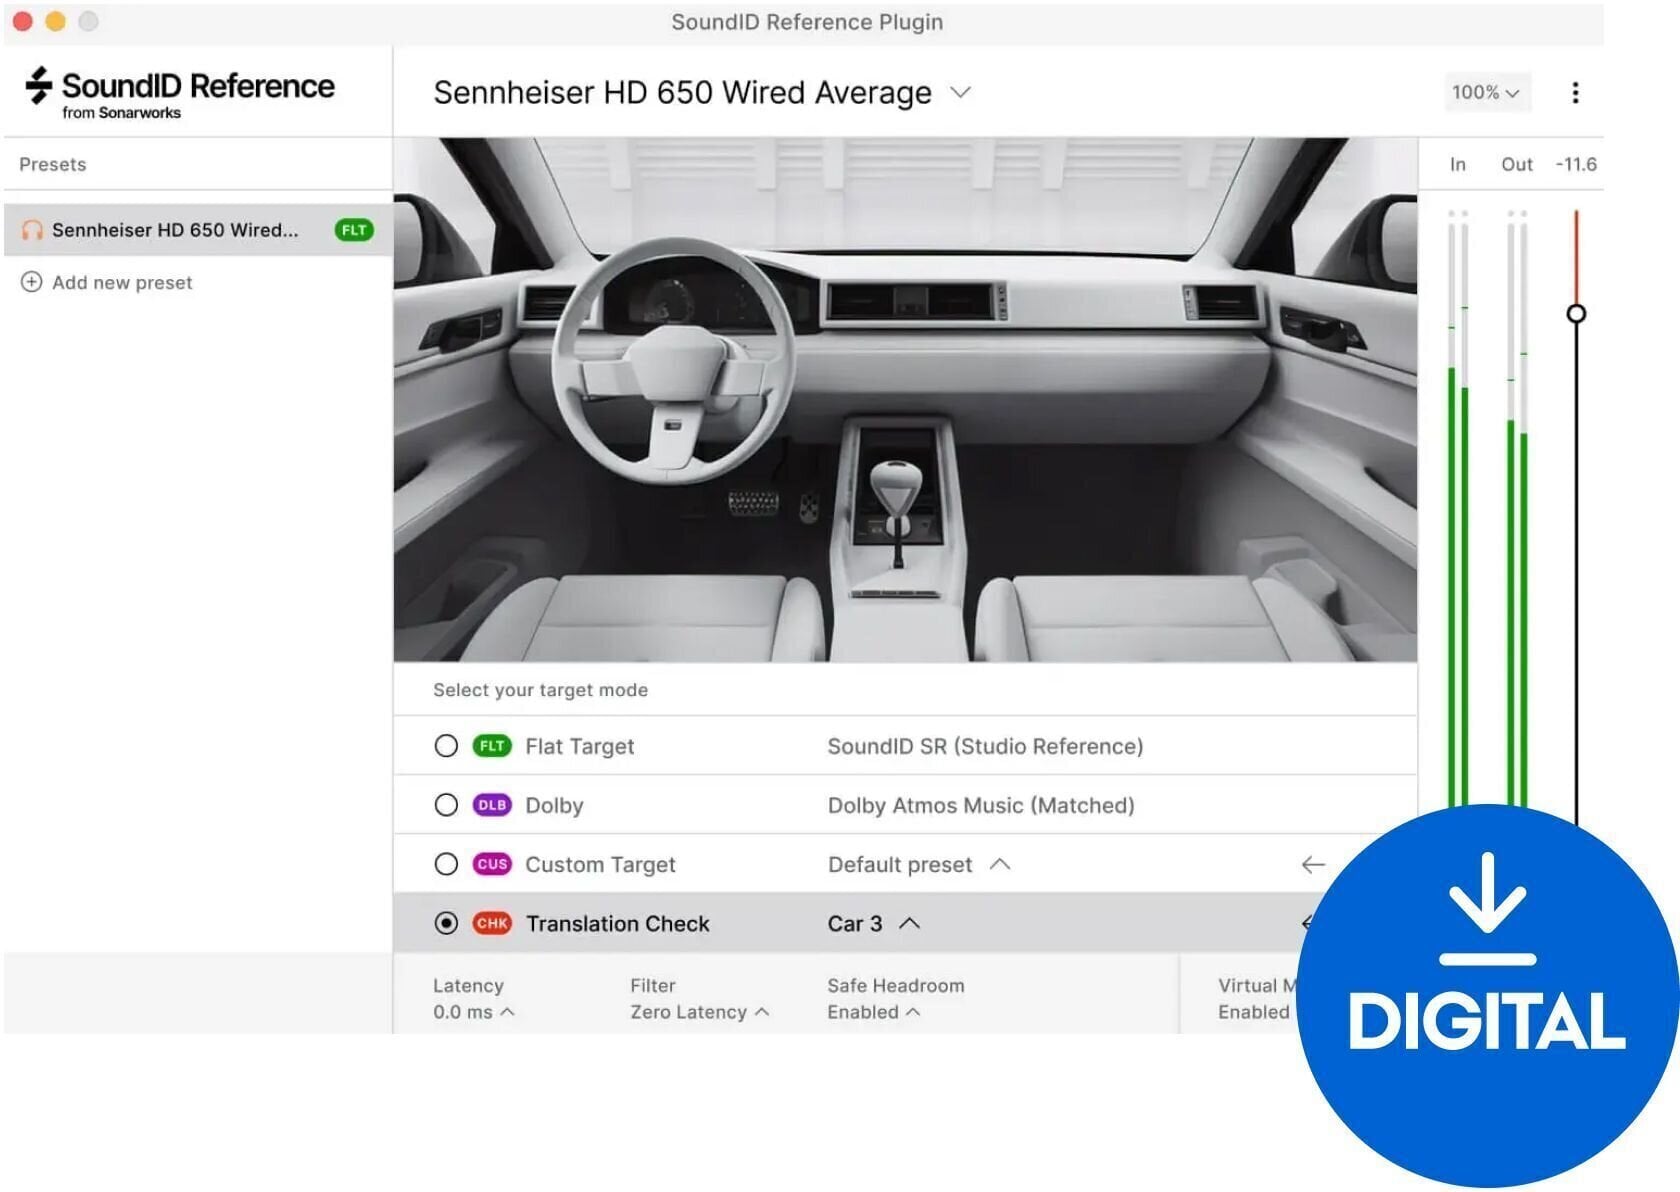This screenshot has height=1192, width=1680.
Task: Open the 100% zoom dropdown
Action: click(1485, 92)
